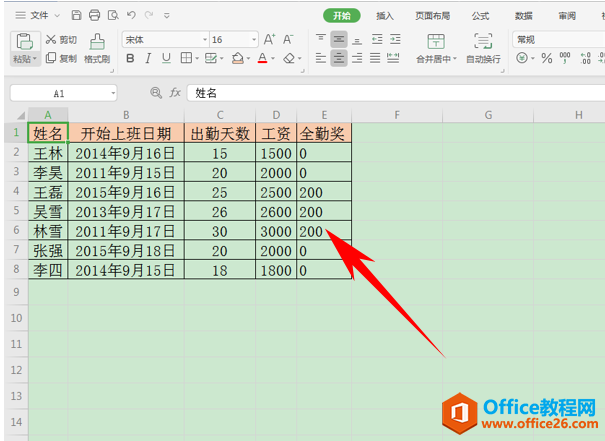Click Copy (复制) button
The image size is (605, 441).
coord(61,59)
